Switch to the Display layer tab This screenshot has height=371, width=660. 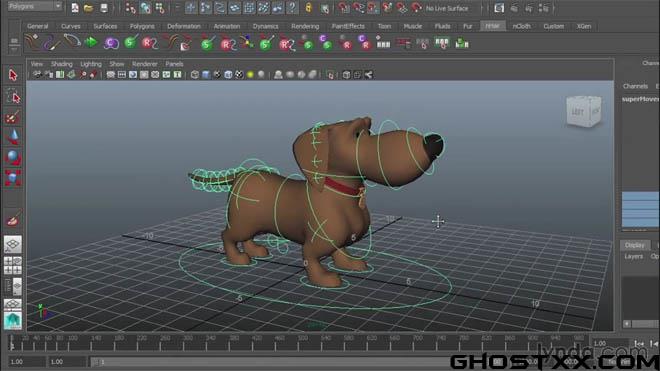[x=634, y=245]
